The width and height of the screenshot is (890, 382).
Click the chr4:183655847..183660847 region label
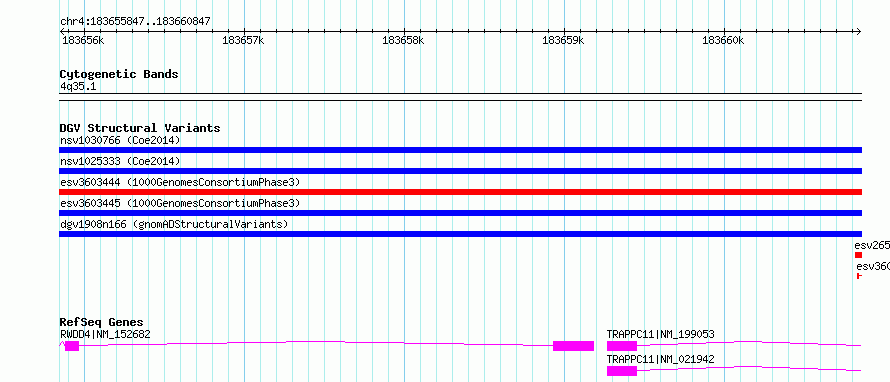(x=136, y=21)
